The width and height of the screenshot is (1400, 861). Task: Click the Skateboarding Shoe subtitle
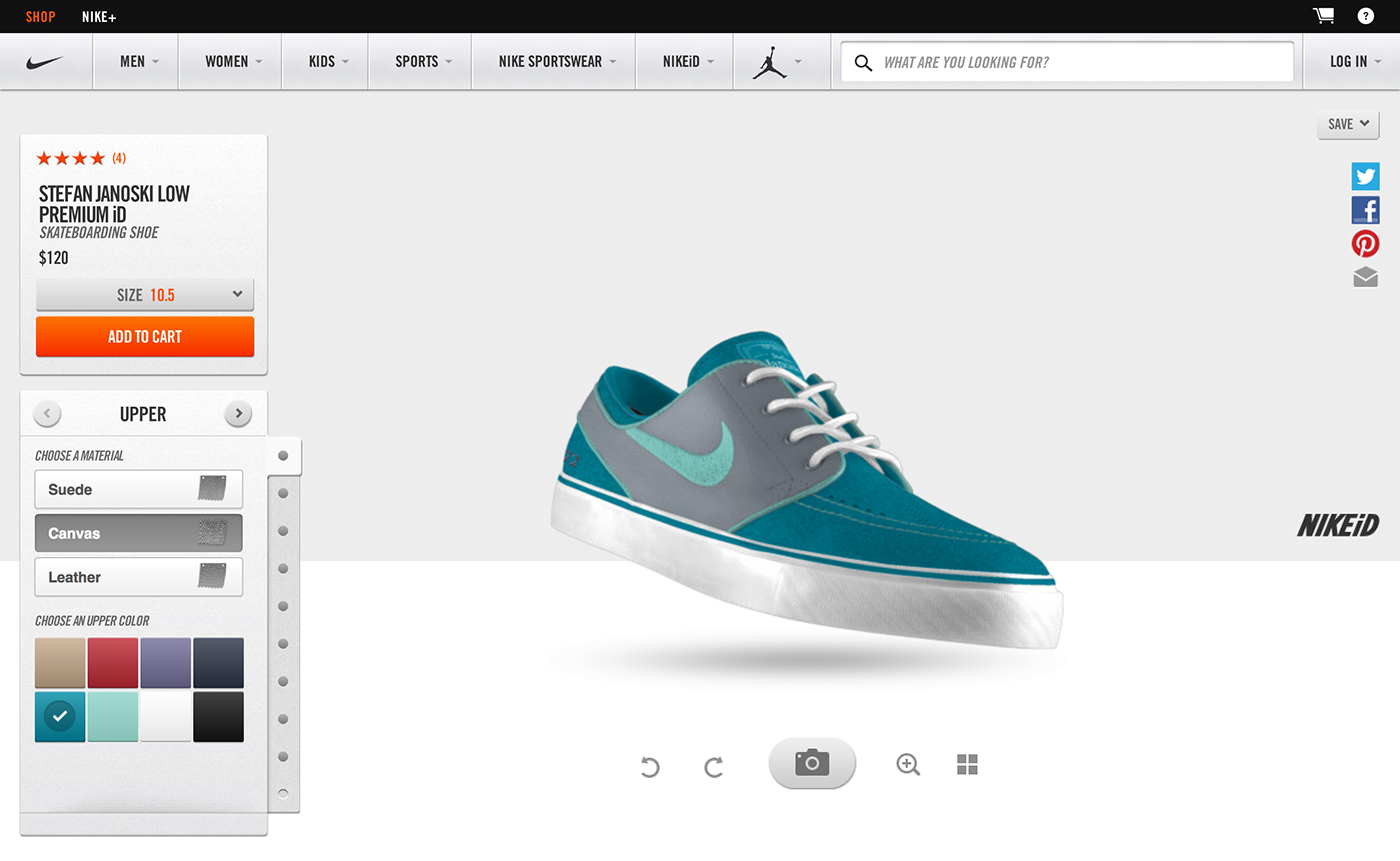point(99,233)
